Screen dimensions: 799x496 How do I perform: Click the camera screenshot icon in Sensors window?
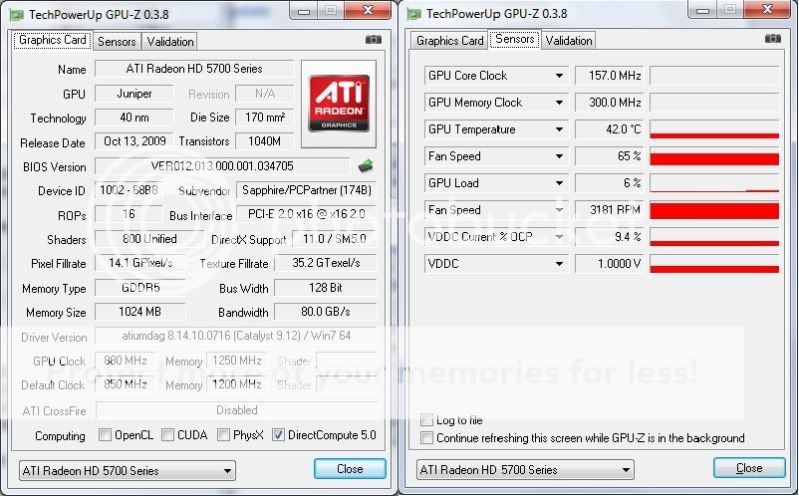click(x=772, y=39)
